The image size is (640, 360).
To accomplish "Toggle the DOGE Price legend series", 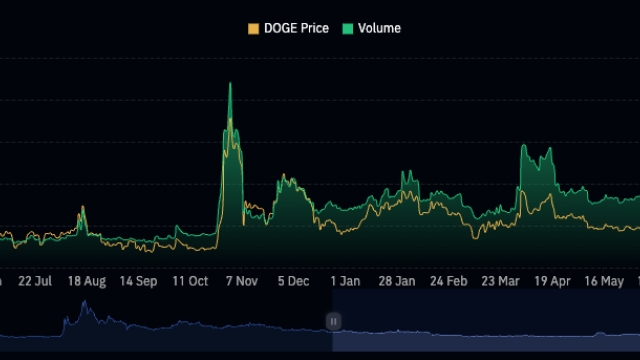I will 288,28.
